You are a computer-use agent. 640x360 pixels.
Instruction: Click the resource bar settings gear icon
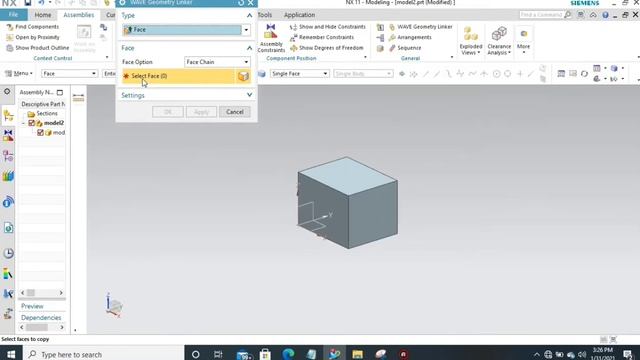click(x=7, y=91)
